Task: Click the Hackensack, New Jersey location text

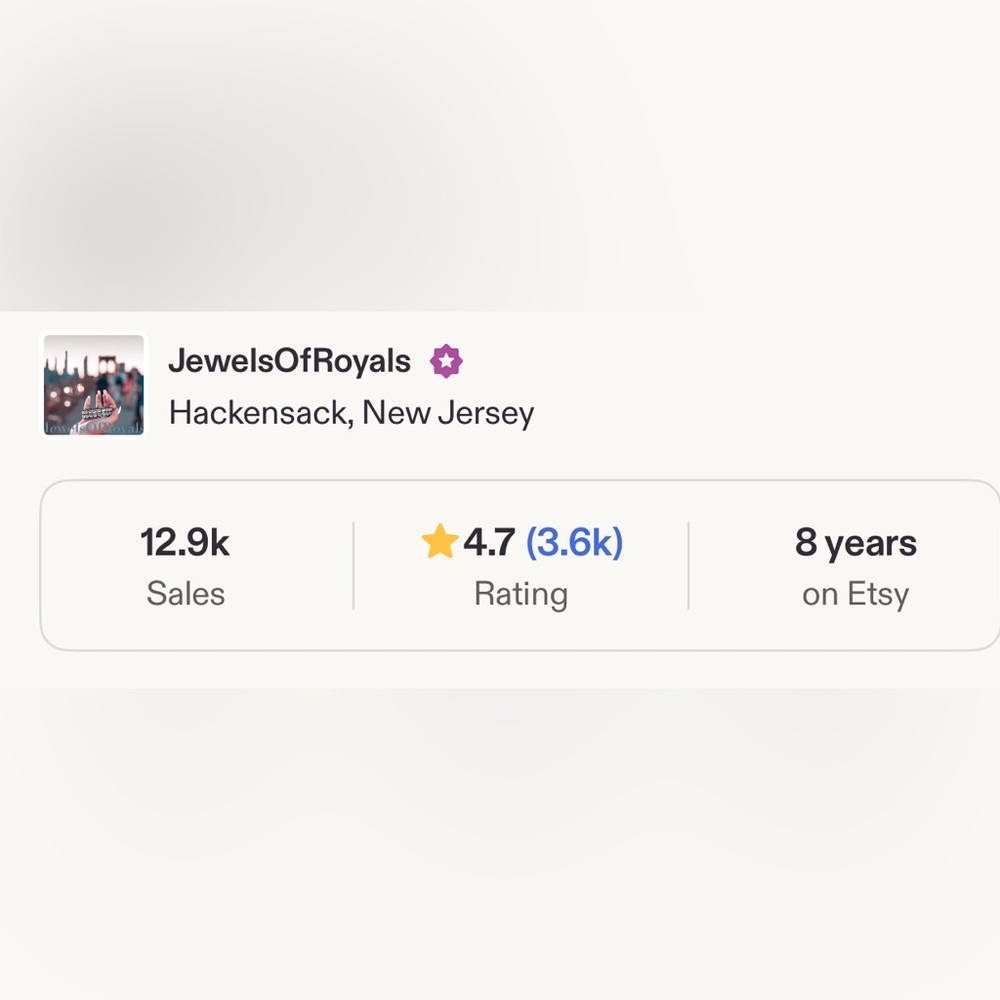Action: (351, 413)
